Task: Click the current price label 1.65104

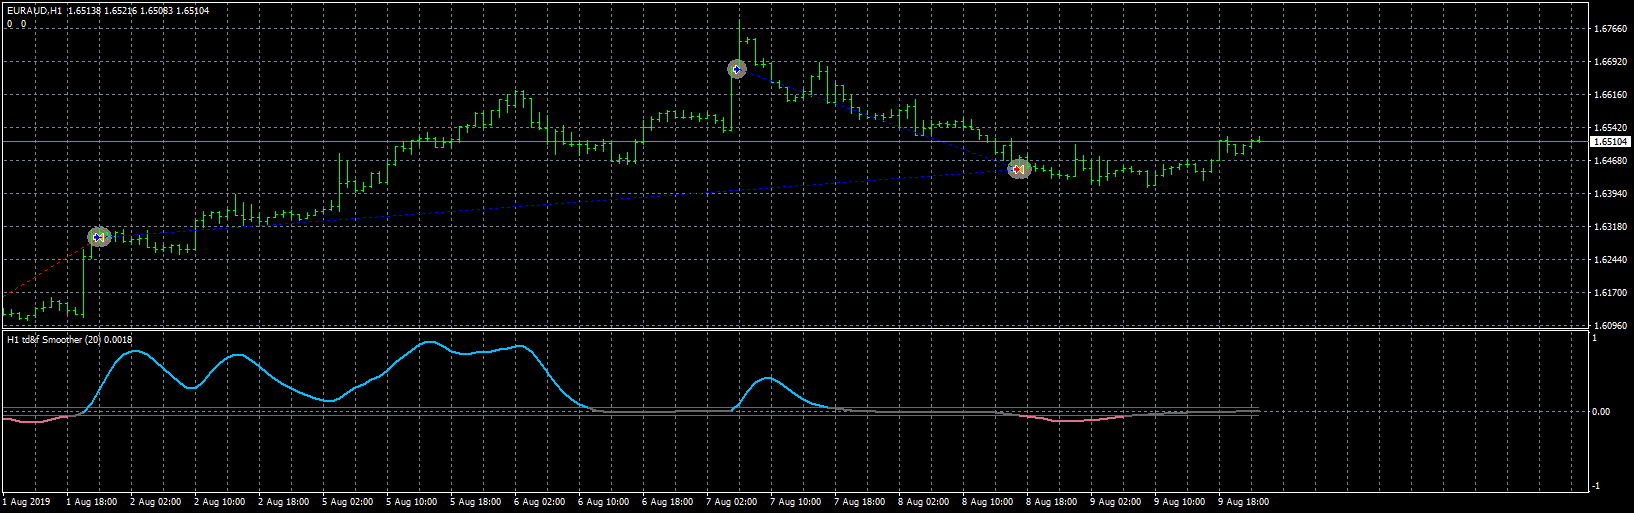Action: pyautogui.click(x=1609, y=142)
